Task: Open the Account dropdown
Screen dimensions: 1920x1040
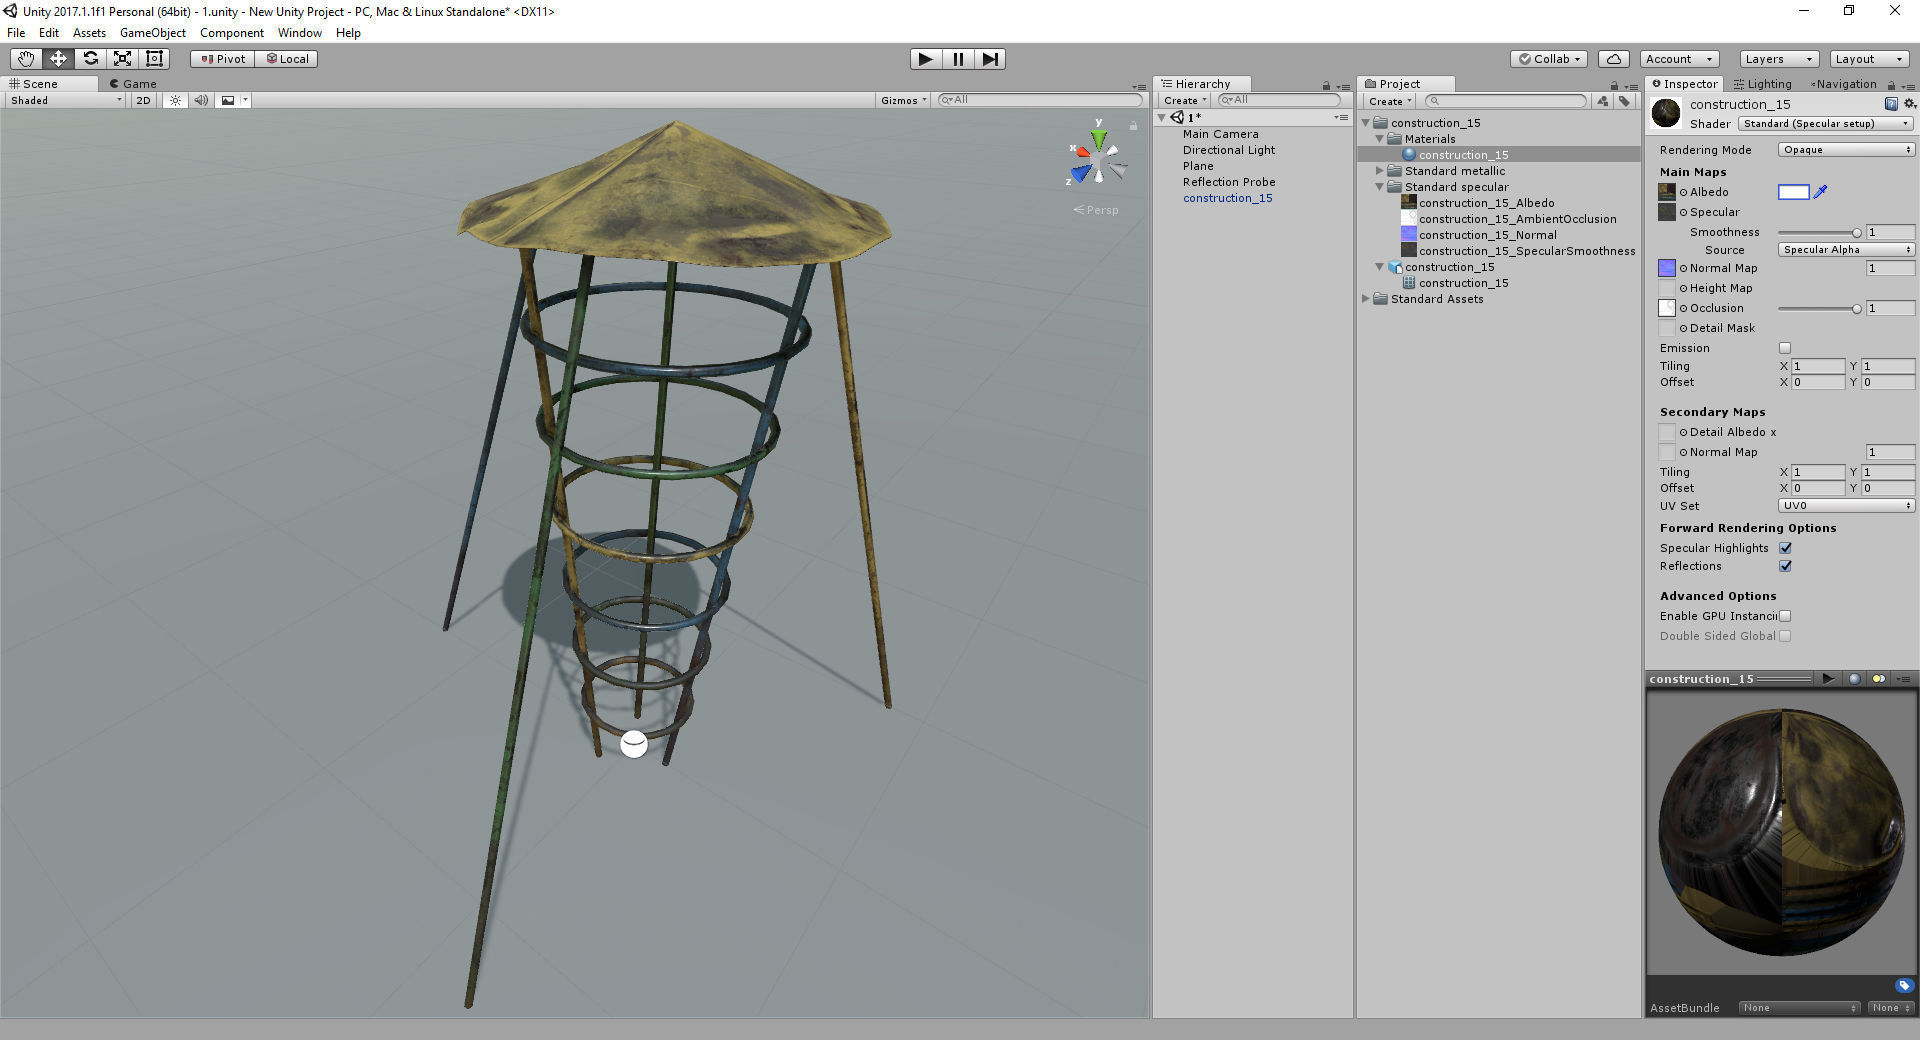Action: (1679, 59)
